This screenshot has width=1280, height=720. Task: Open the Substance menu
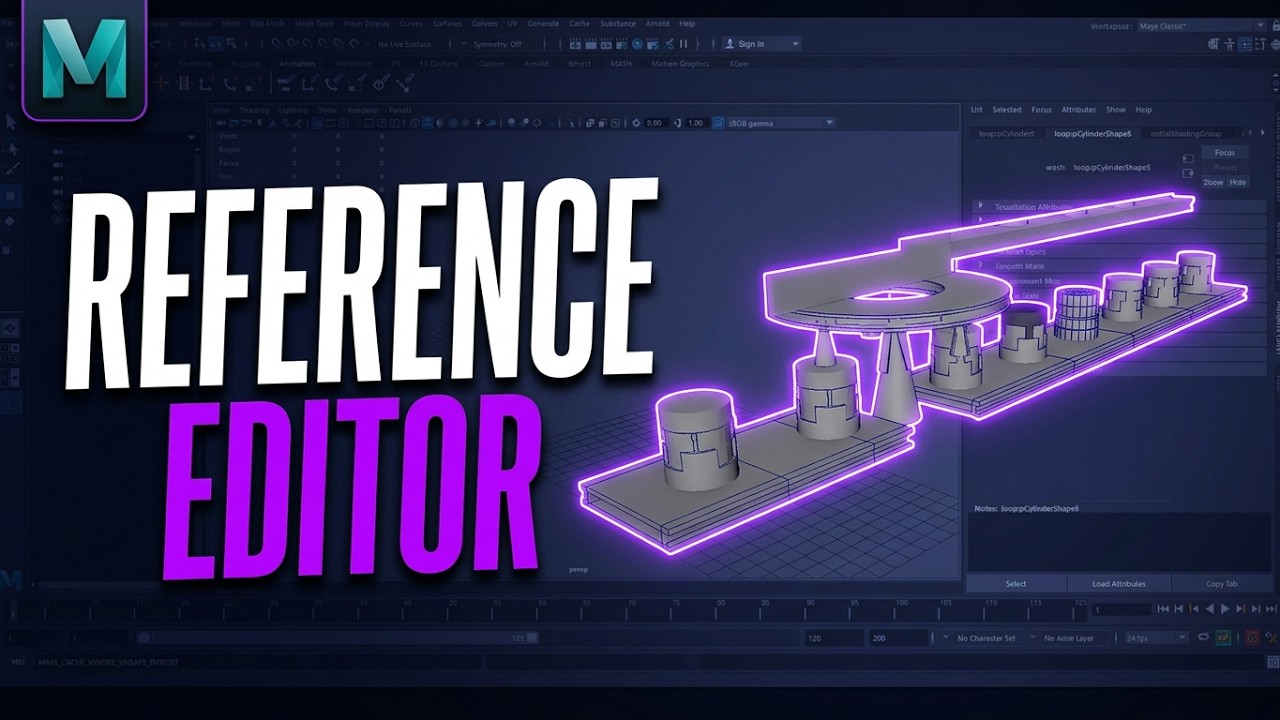[x=618, y=23]
